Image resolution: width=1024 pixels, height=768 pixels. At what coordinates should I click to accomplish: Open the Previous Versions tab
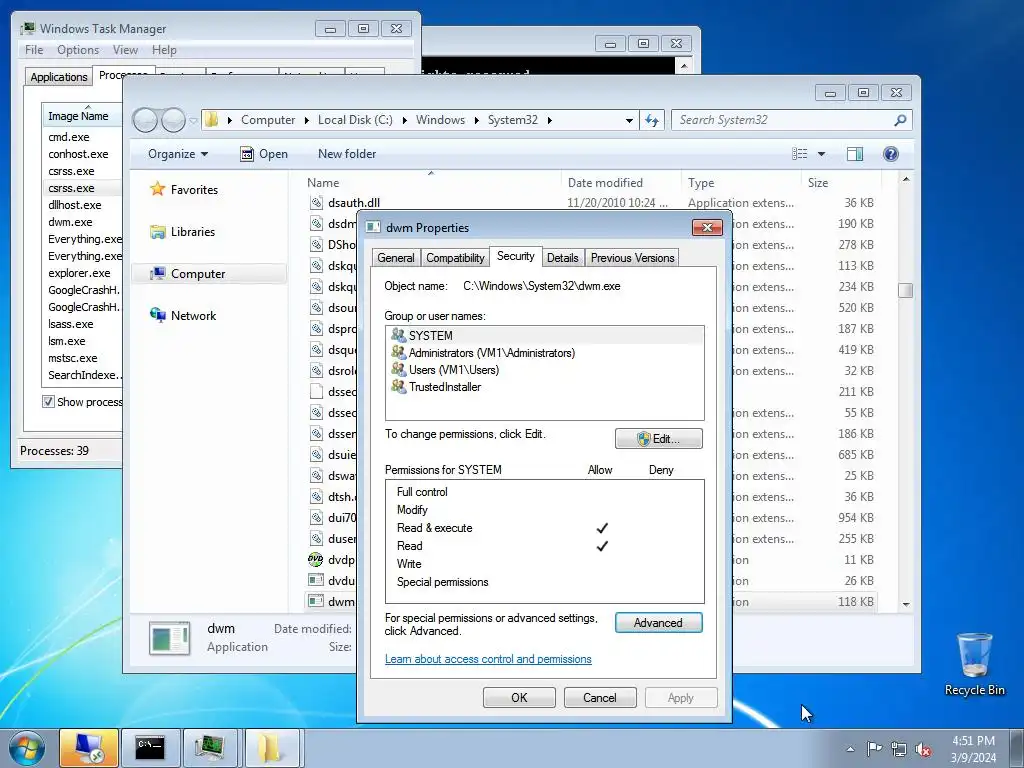coord(632,258)
